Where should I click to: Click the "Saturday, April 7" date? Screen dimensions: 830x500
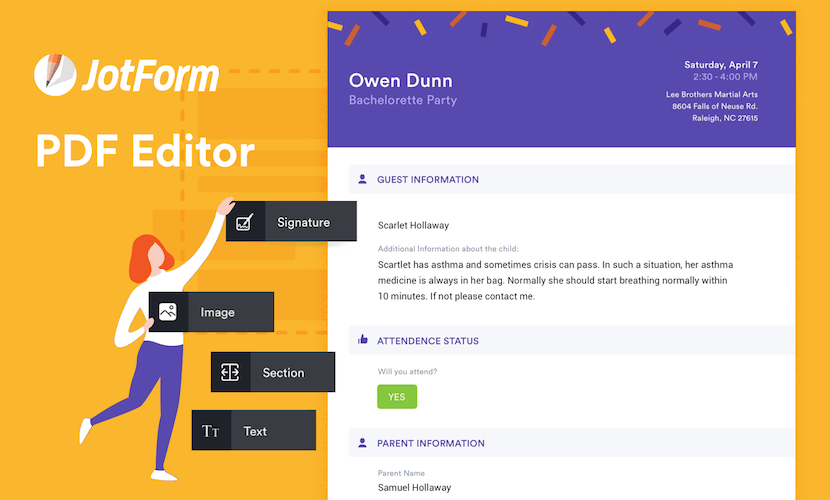721,65
